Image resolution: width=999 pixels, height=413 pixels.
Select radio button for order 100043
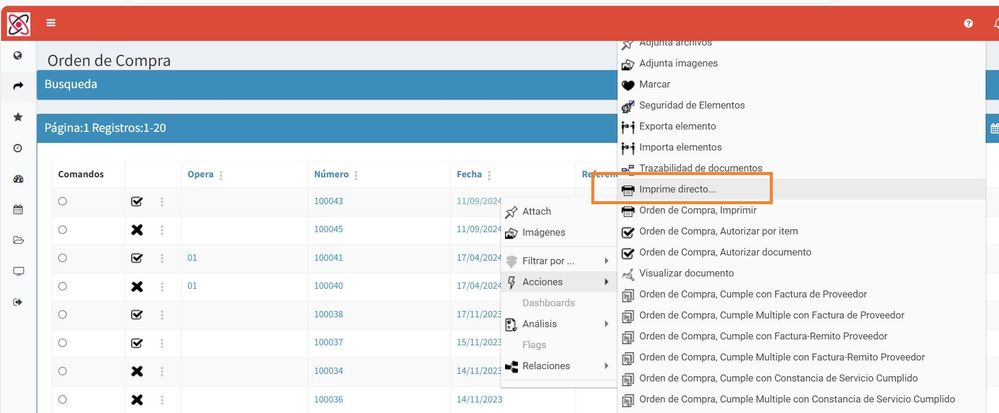[62, 201]
